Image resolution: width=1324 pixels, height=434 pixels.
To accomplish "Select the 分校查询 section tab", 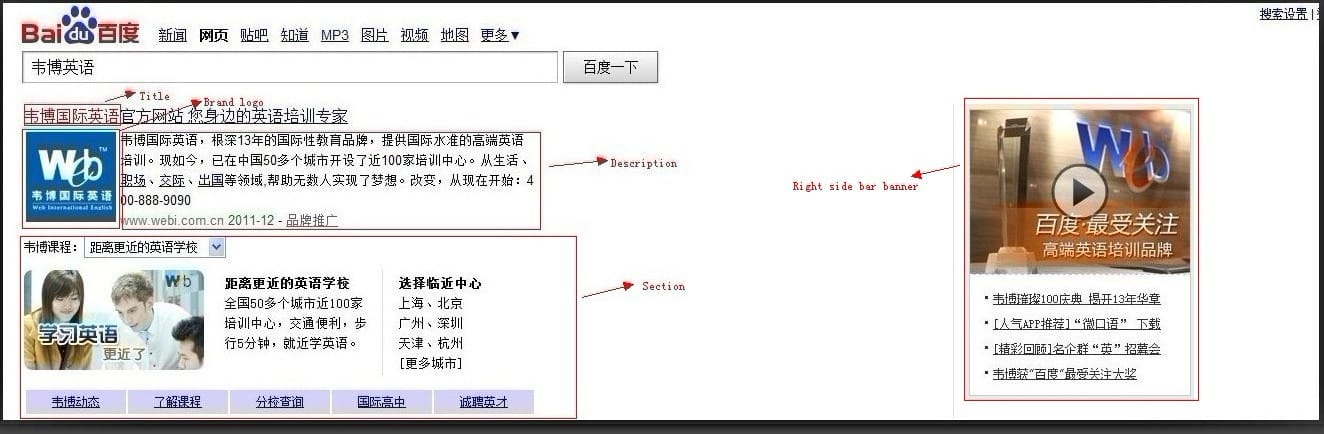I will click(x=280, y=402).
